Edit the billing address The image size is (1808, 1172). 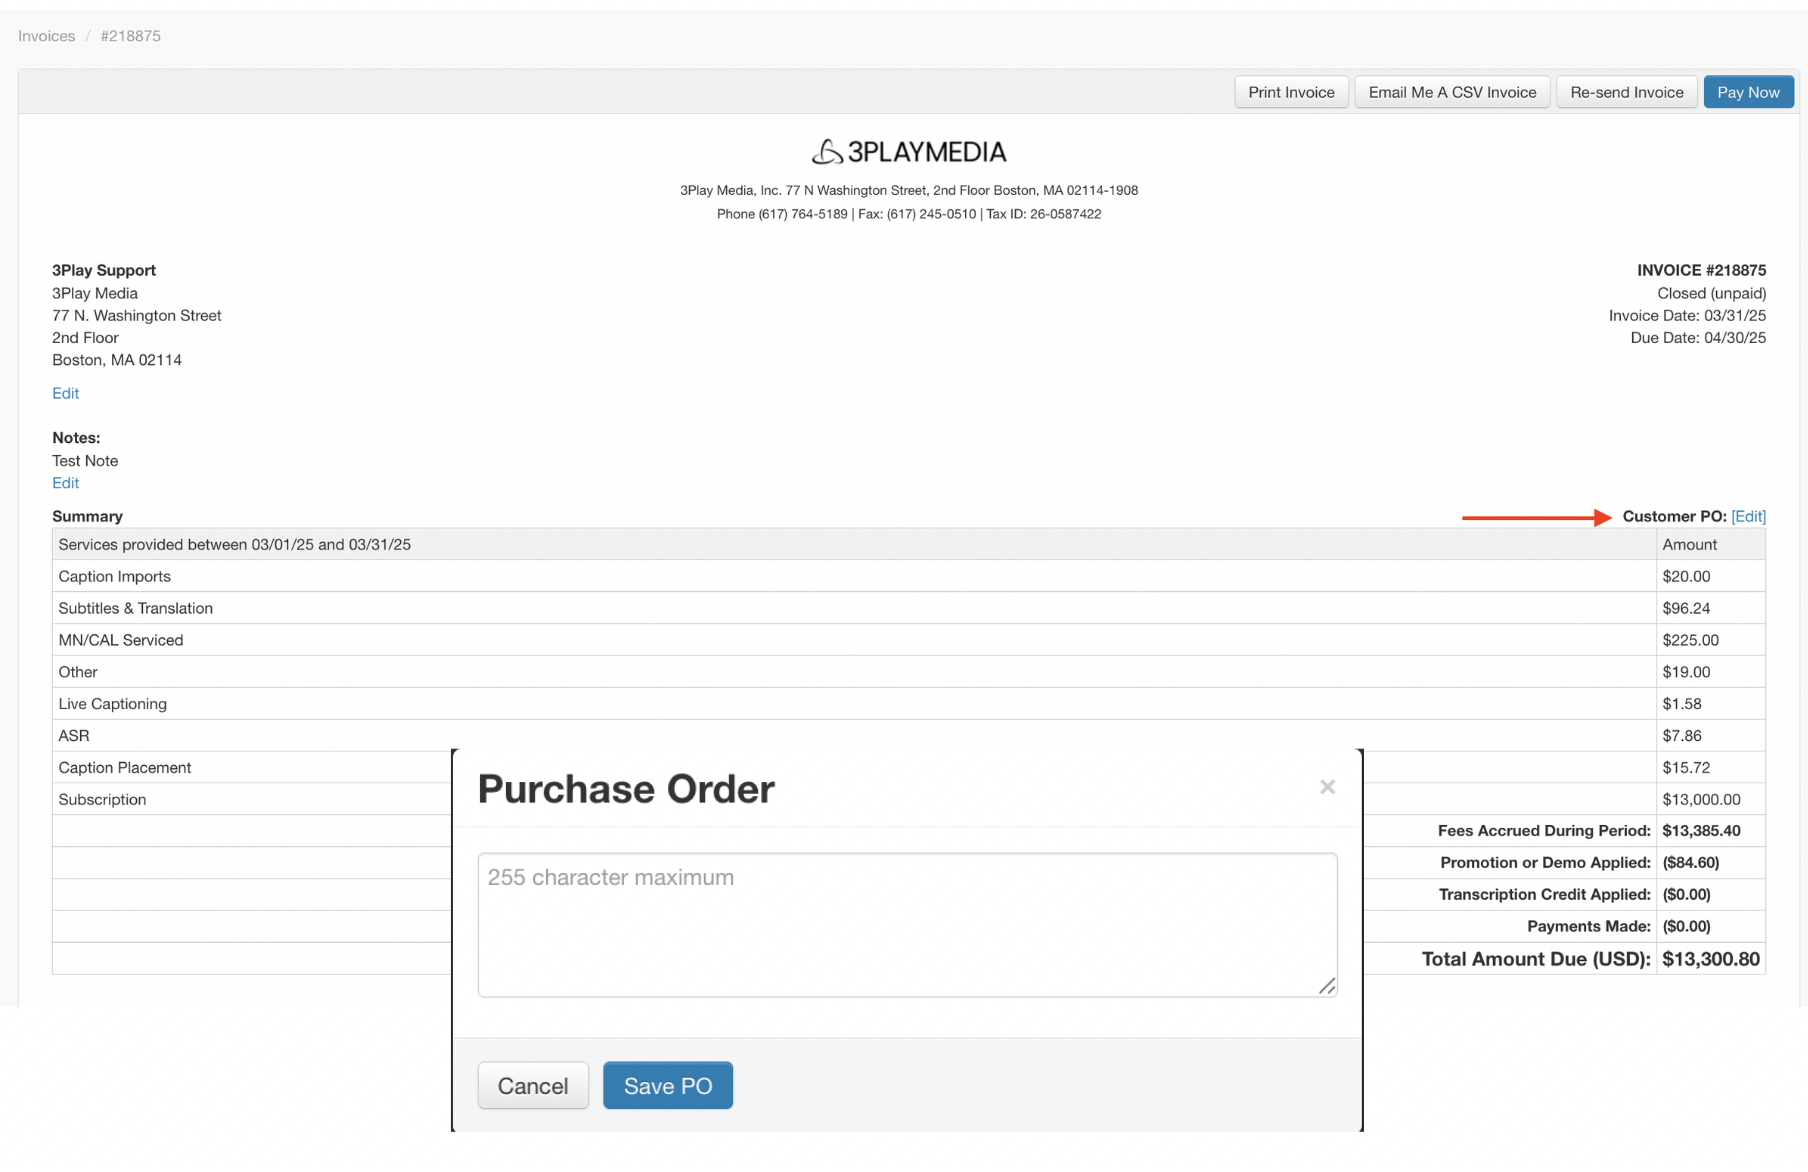pyautogui.click(x=66, y=393)
